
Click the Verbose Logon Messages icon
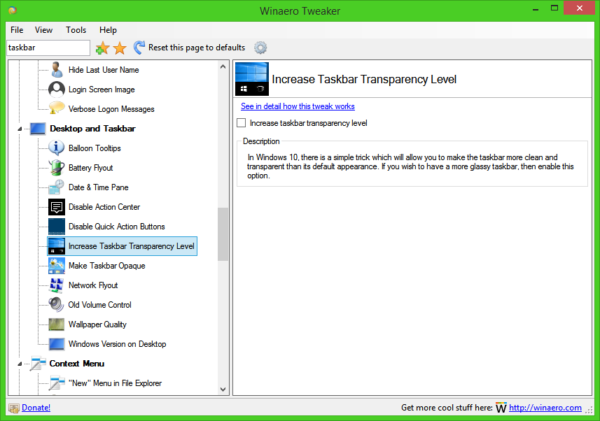pos(57,108)
